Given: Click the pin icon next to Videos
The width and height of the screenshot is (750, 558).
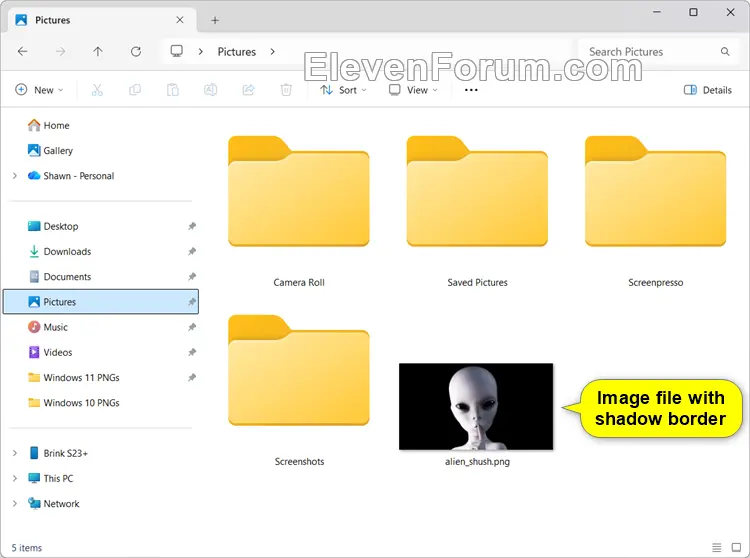Looking at the screenshot, I should 192,352.
